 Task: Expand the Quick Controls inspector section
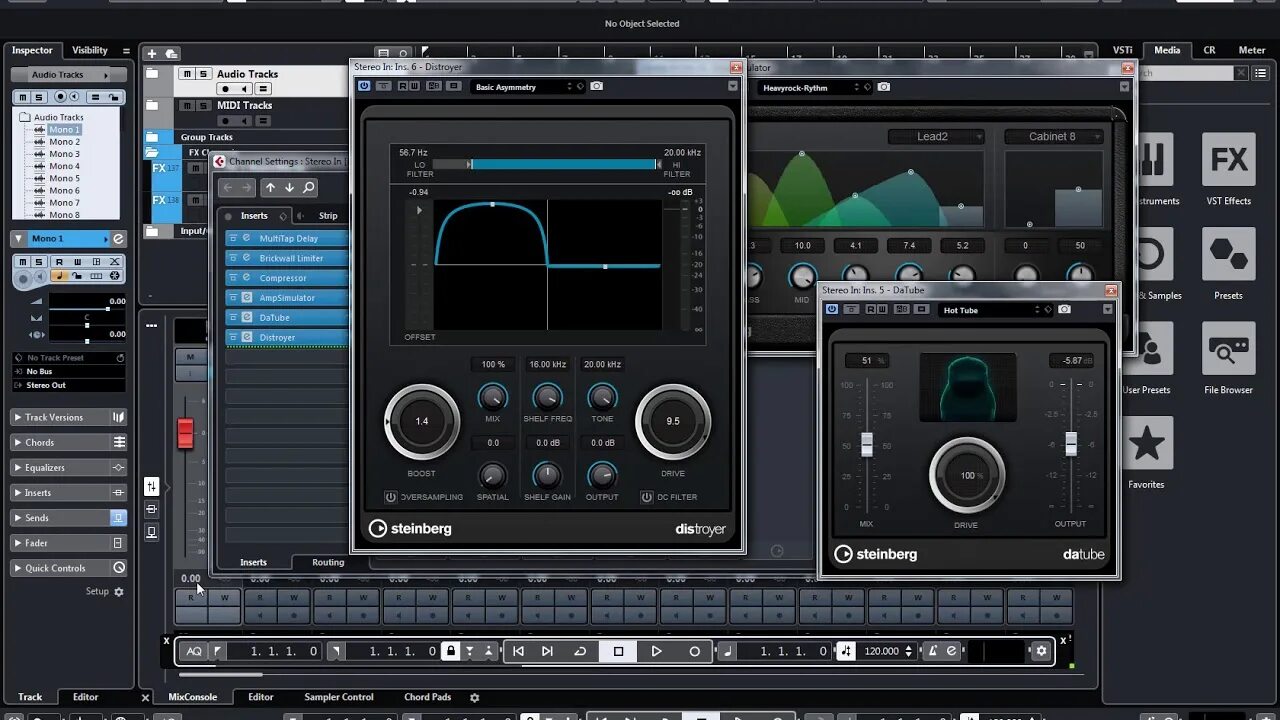pyautogui.click(x=69, y=568)
